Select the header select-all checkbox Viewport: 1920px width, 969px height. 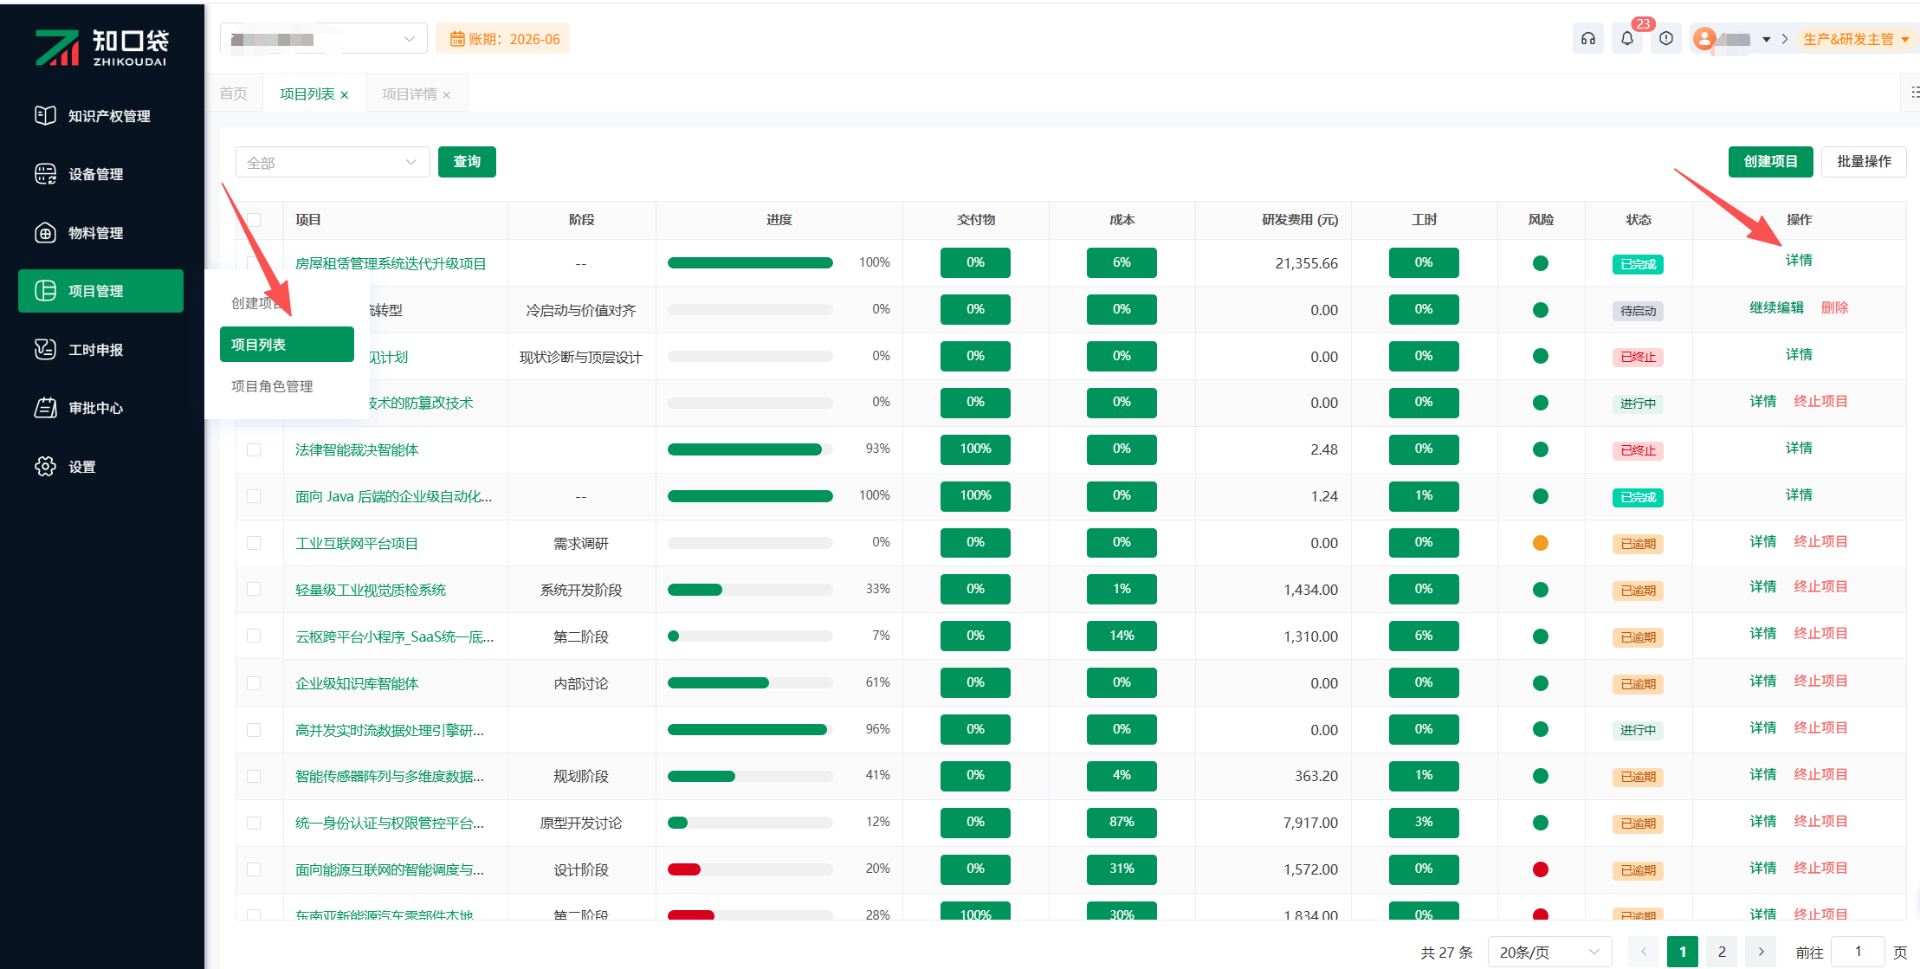click(254, 220)
